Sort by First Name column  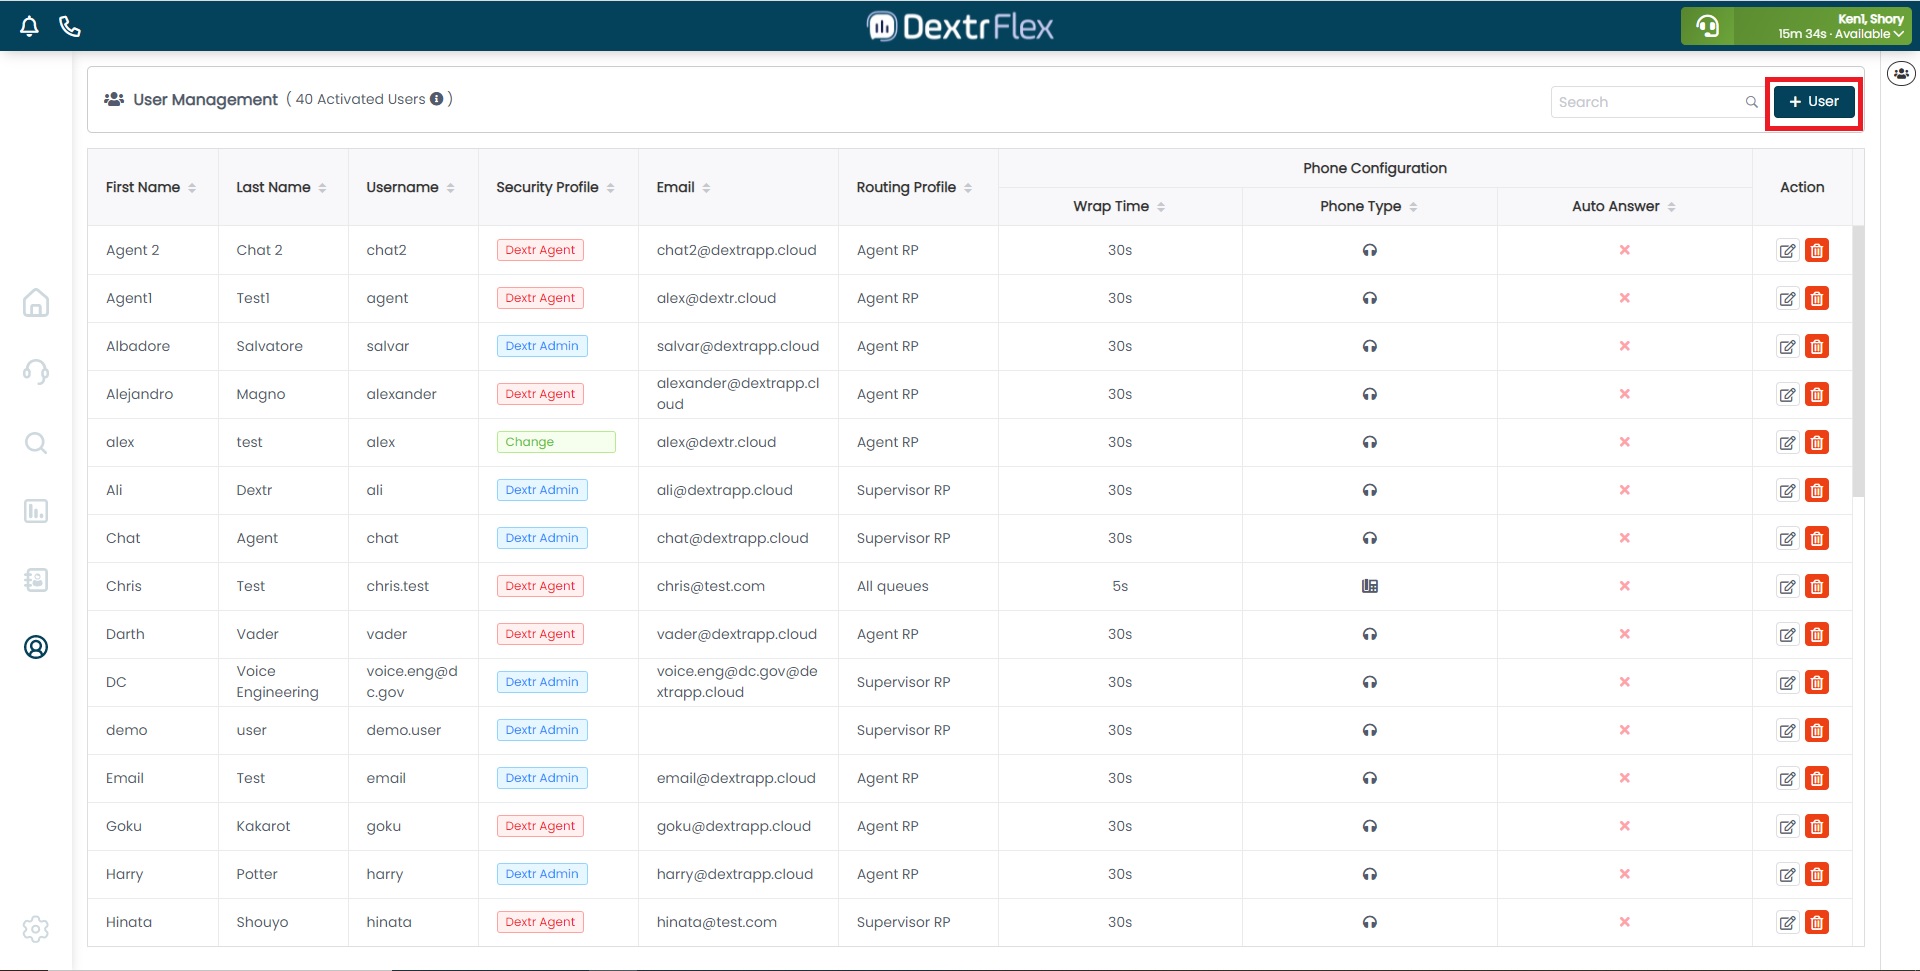point(192,188)
